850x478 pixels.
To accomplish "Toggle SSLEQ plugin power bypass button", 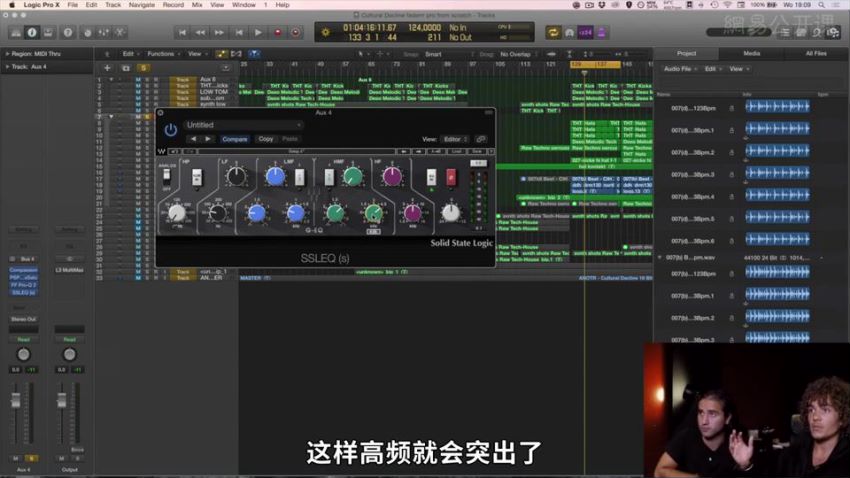I will (x=171, y=130).
